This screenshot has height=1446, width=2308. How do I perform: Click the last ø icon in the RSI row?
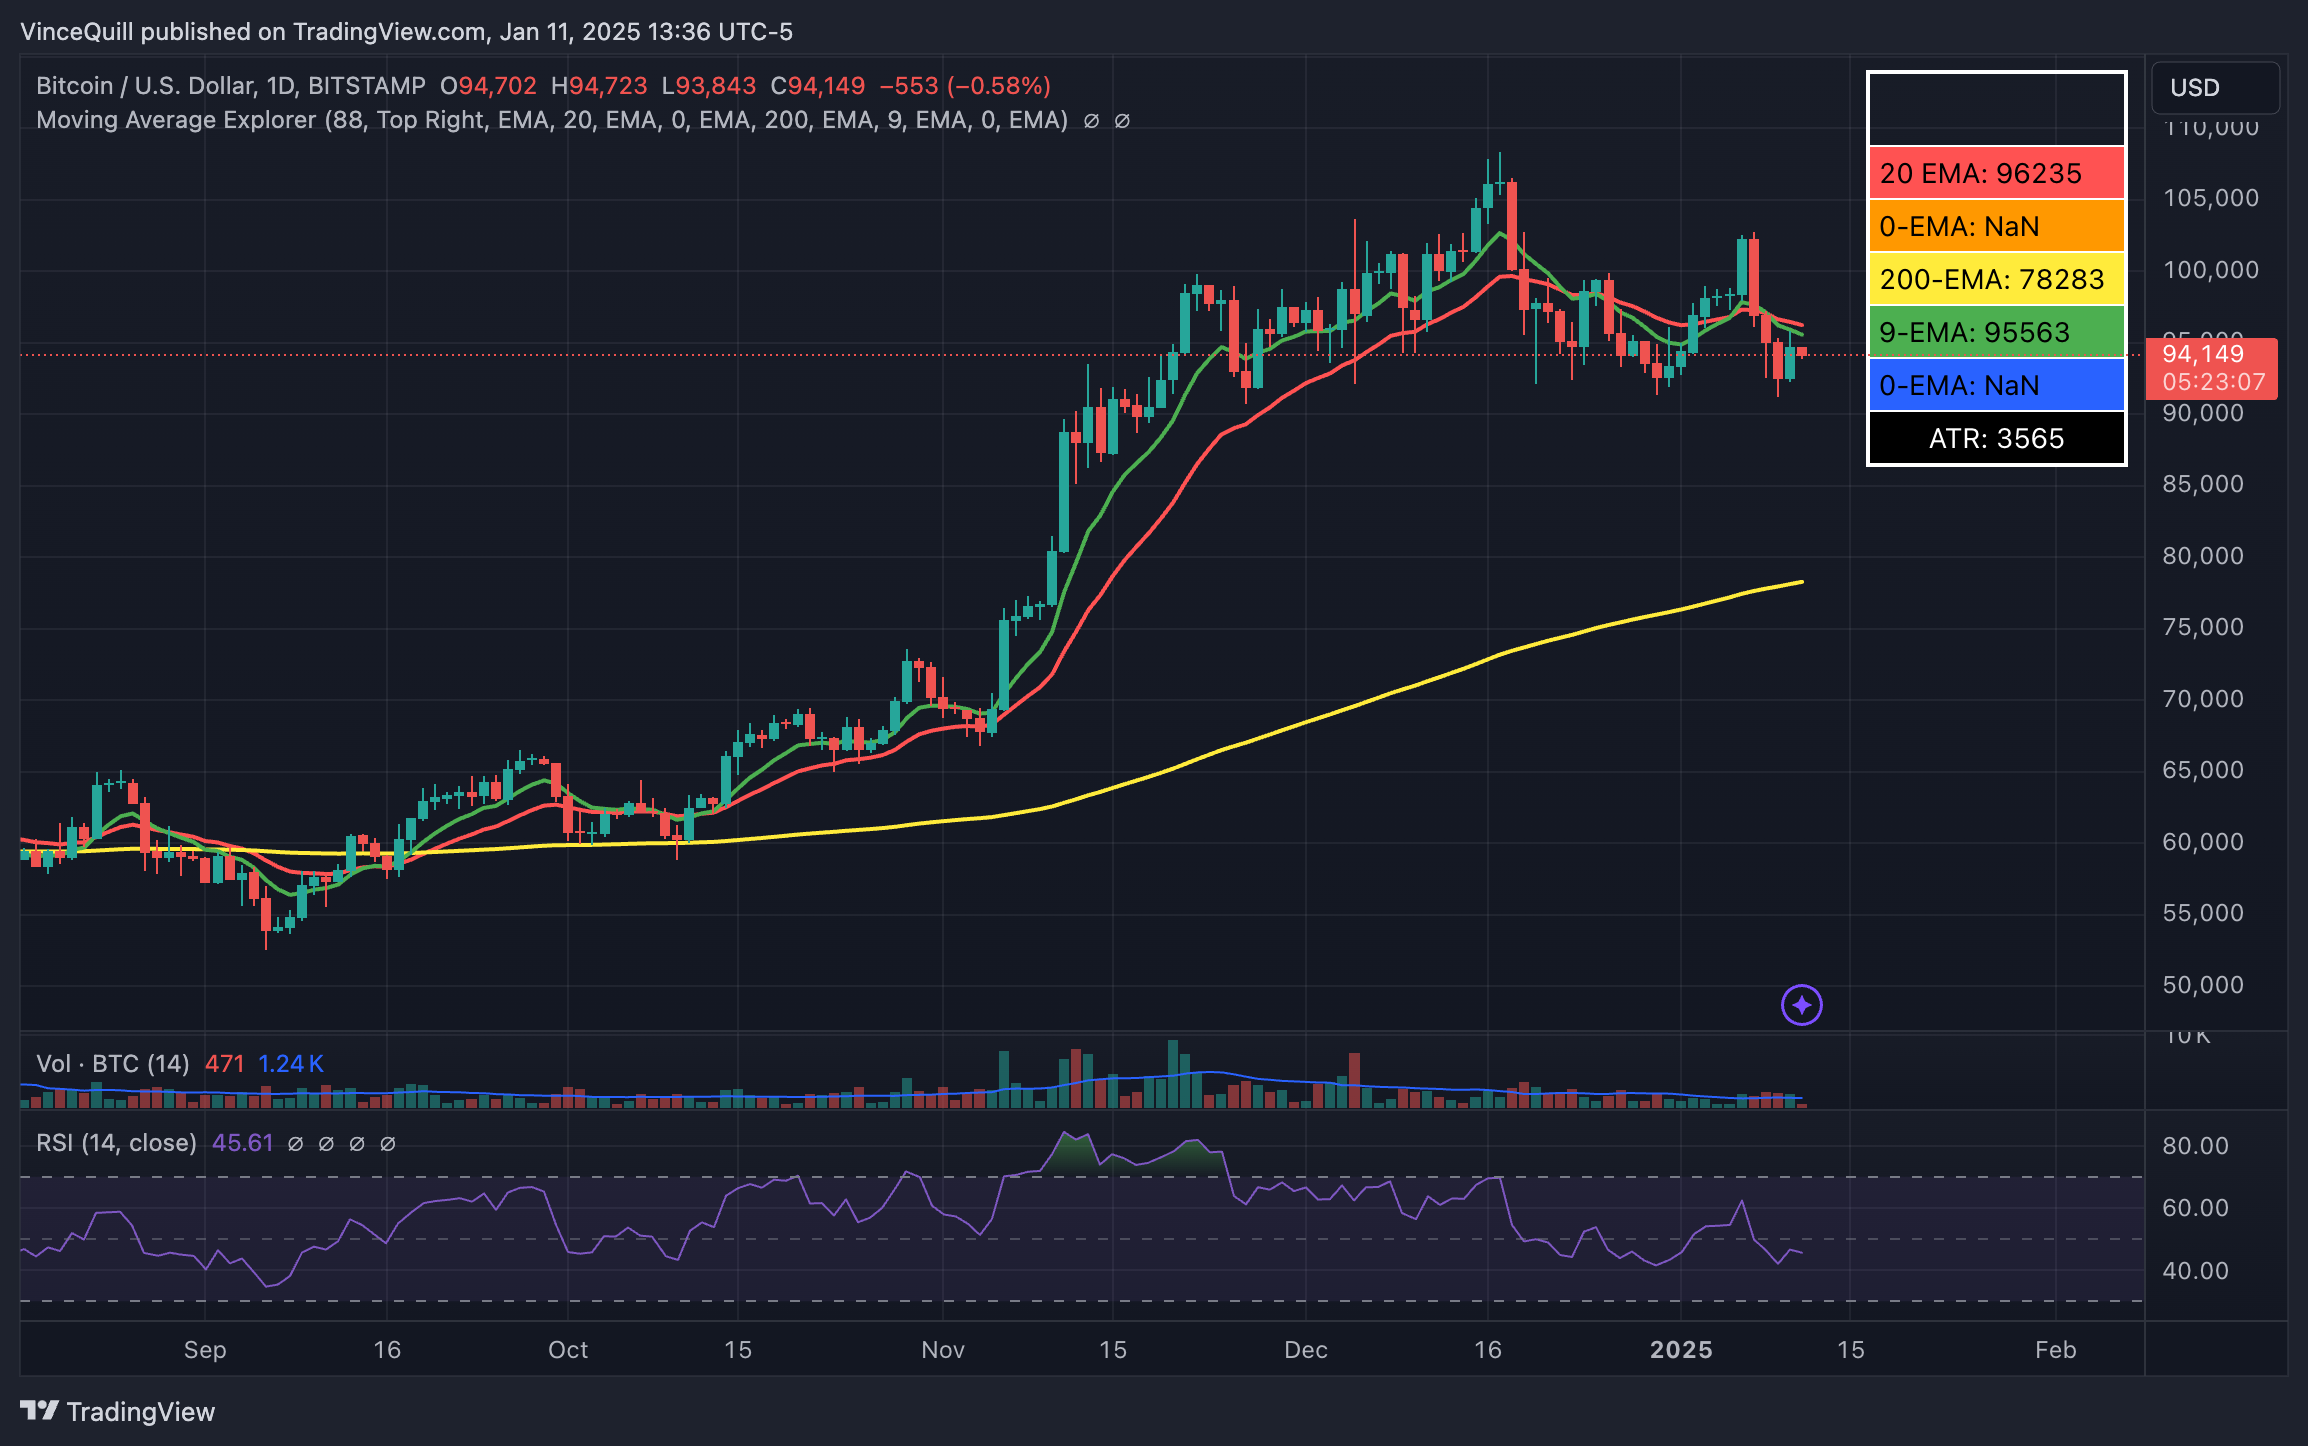click(389, 1142)
